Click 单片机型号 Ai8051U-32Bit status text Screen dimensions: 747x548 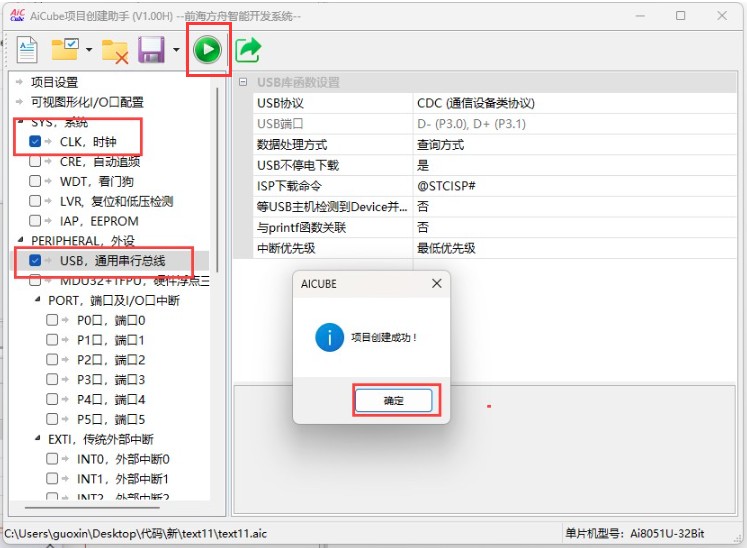635,533
